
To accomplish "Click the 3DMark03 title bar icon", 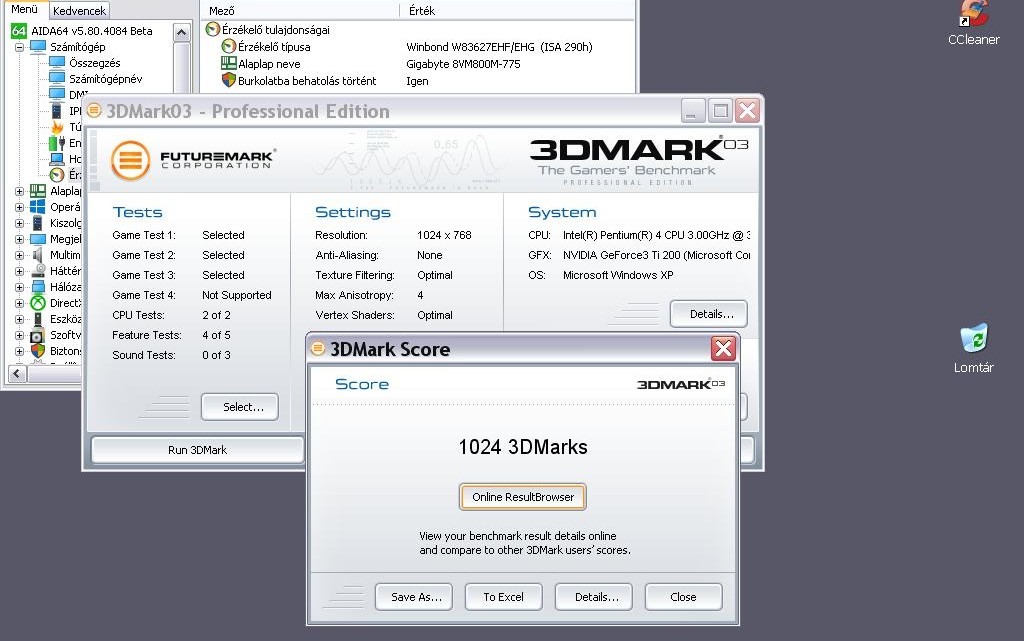I will tap(94, 110).
